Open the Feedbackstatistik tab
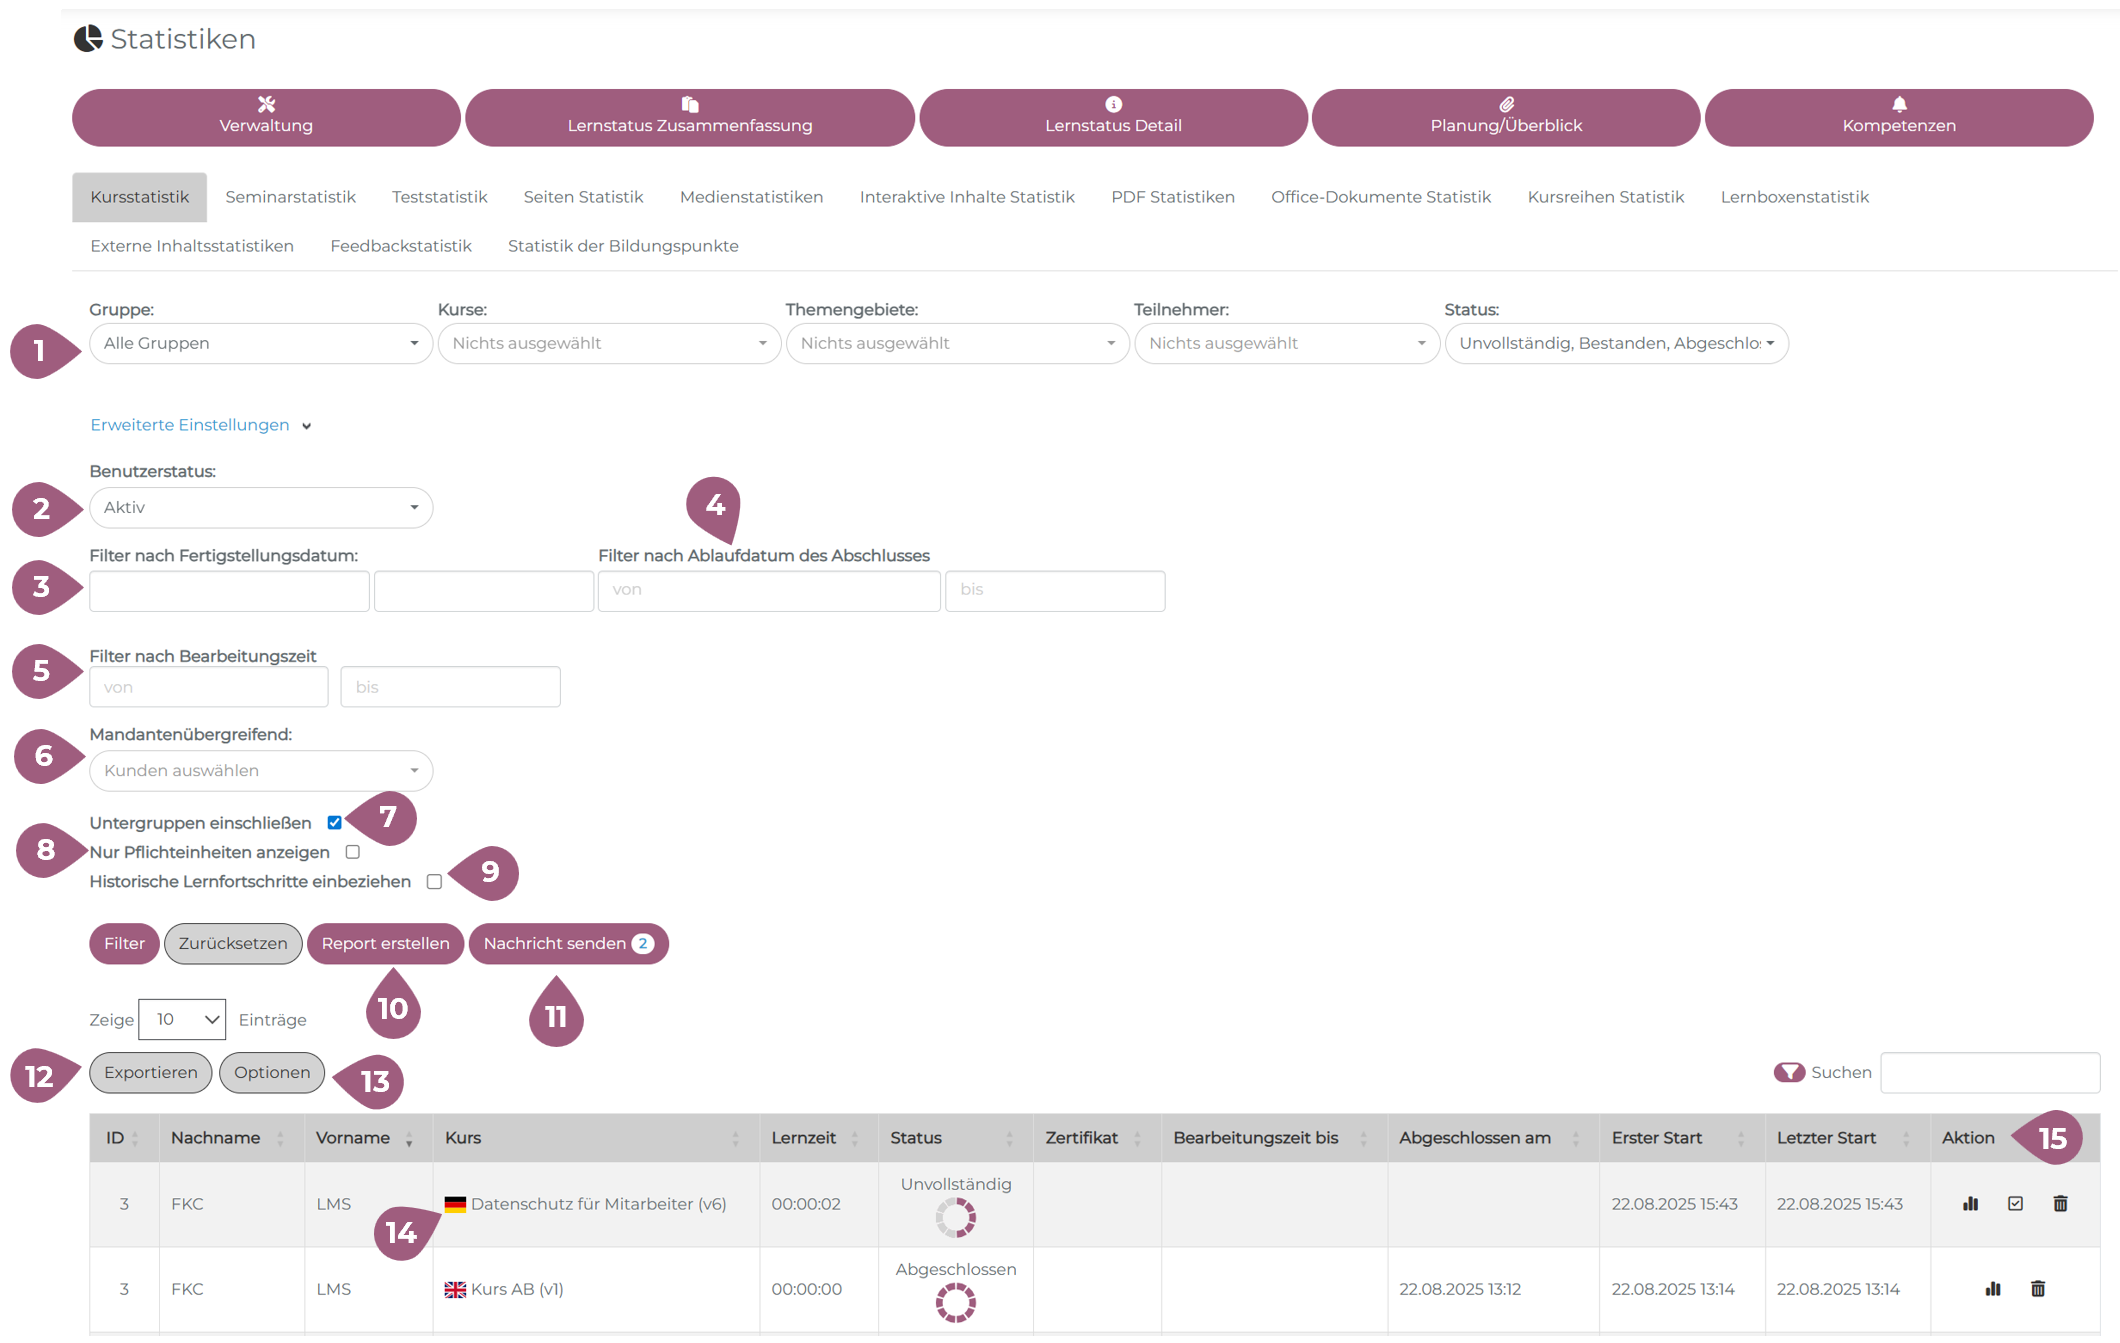 point(400,246)
